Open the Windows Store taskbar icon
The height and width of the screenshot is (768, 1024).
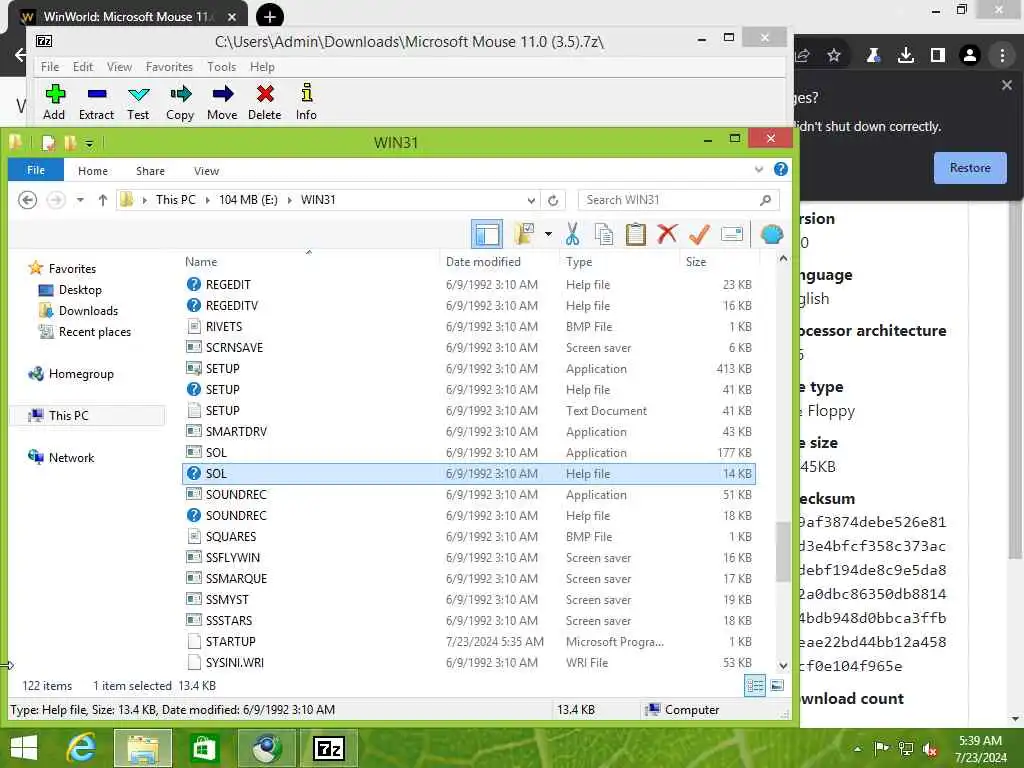[x=204, y=748]
